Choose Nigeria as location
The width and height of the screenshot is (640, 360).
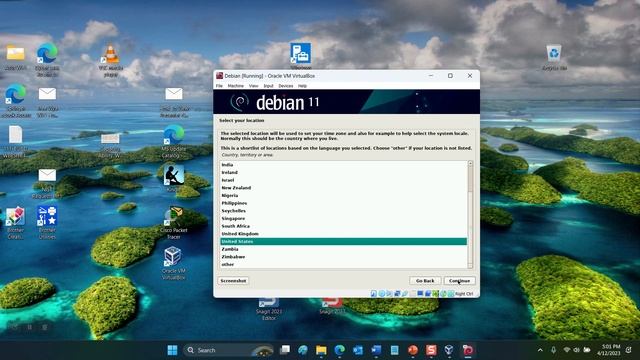[343, 196]
